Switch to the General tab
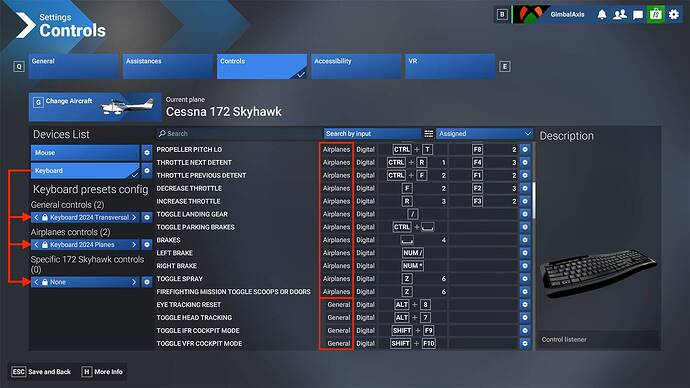Viewport: 690px width, 388px height. pyautogui.click(x=73, y=66)
